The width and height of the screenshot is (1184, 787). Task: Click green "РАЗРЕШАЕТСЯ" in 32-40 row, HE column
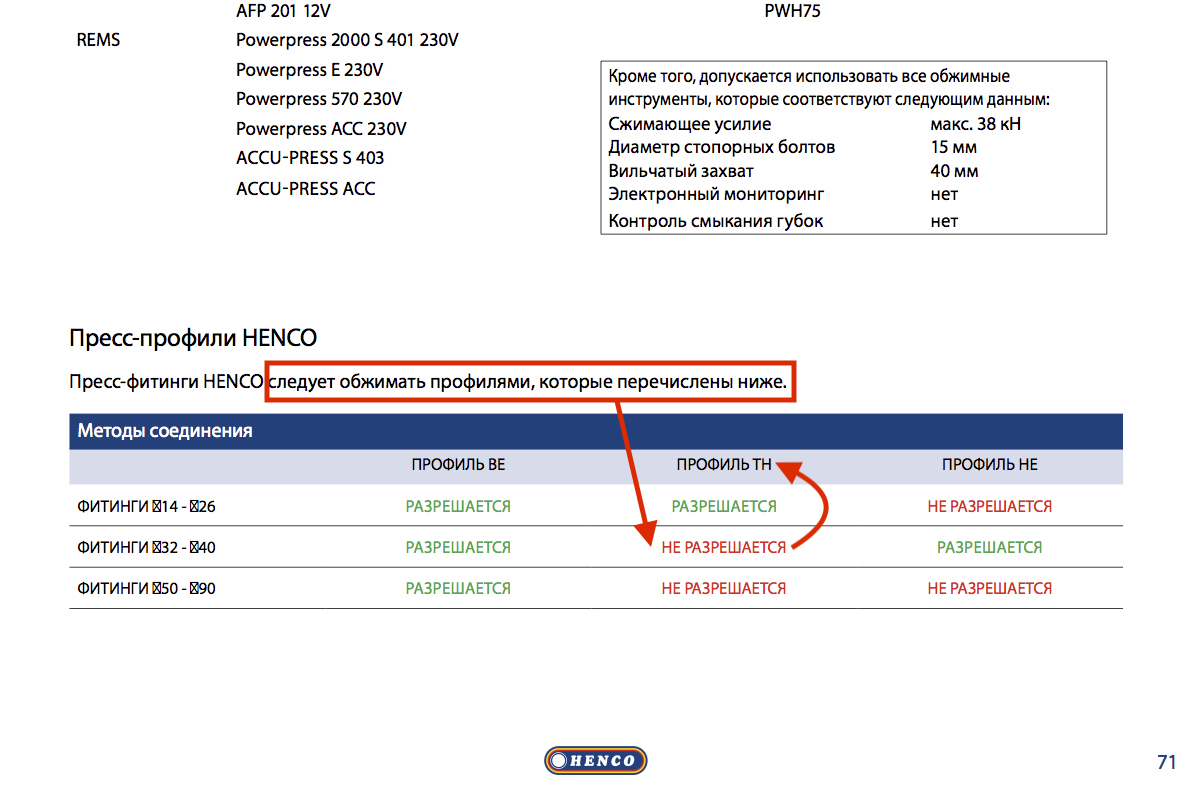point(989,548)
